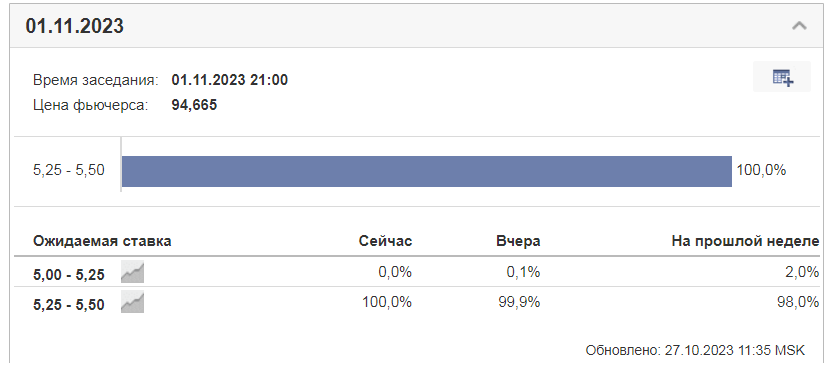Click the 99,9% value under Вчера
Image resolution: width=824 pixels, height=365 pixels.
pos(518,303)
